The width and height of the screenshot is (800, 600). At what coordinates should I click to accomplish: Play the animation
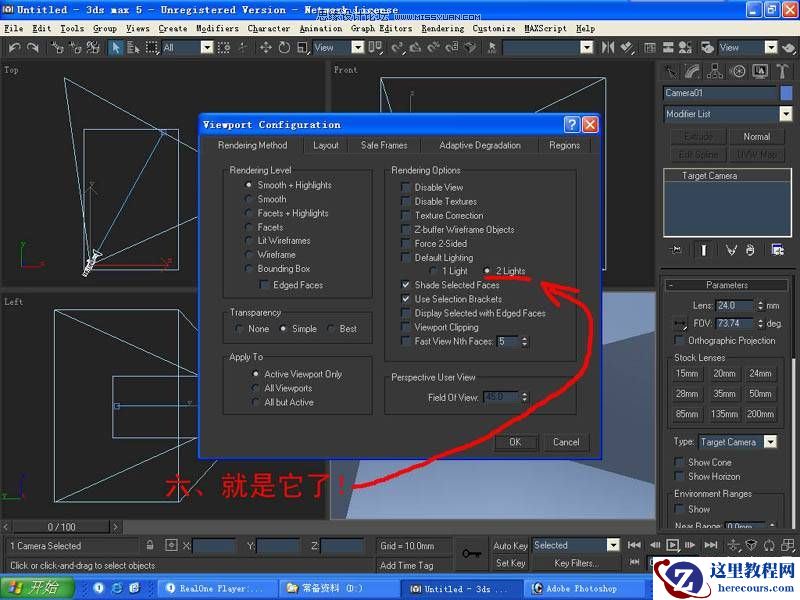(672, 545)
